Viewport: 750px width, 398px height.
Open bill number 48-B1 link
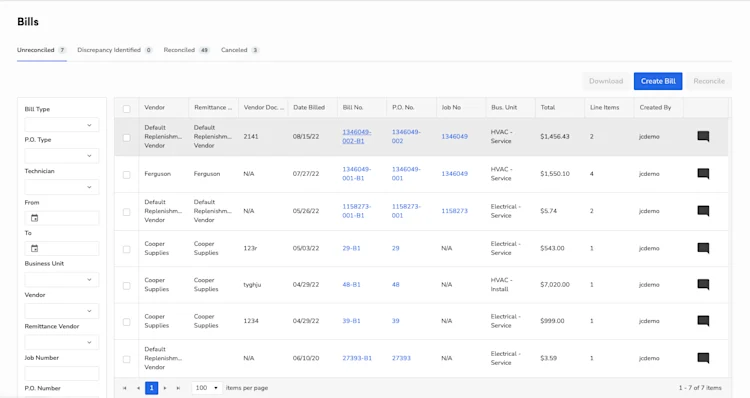coord(352,285)
